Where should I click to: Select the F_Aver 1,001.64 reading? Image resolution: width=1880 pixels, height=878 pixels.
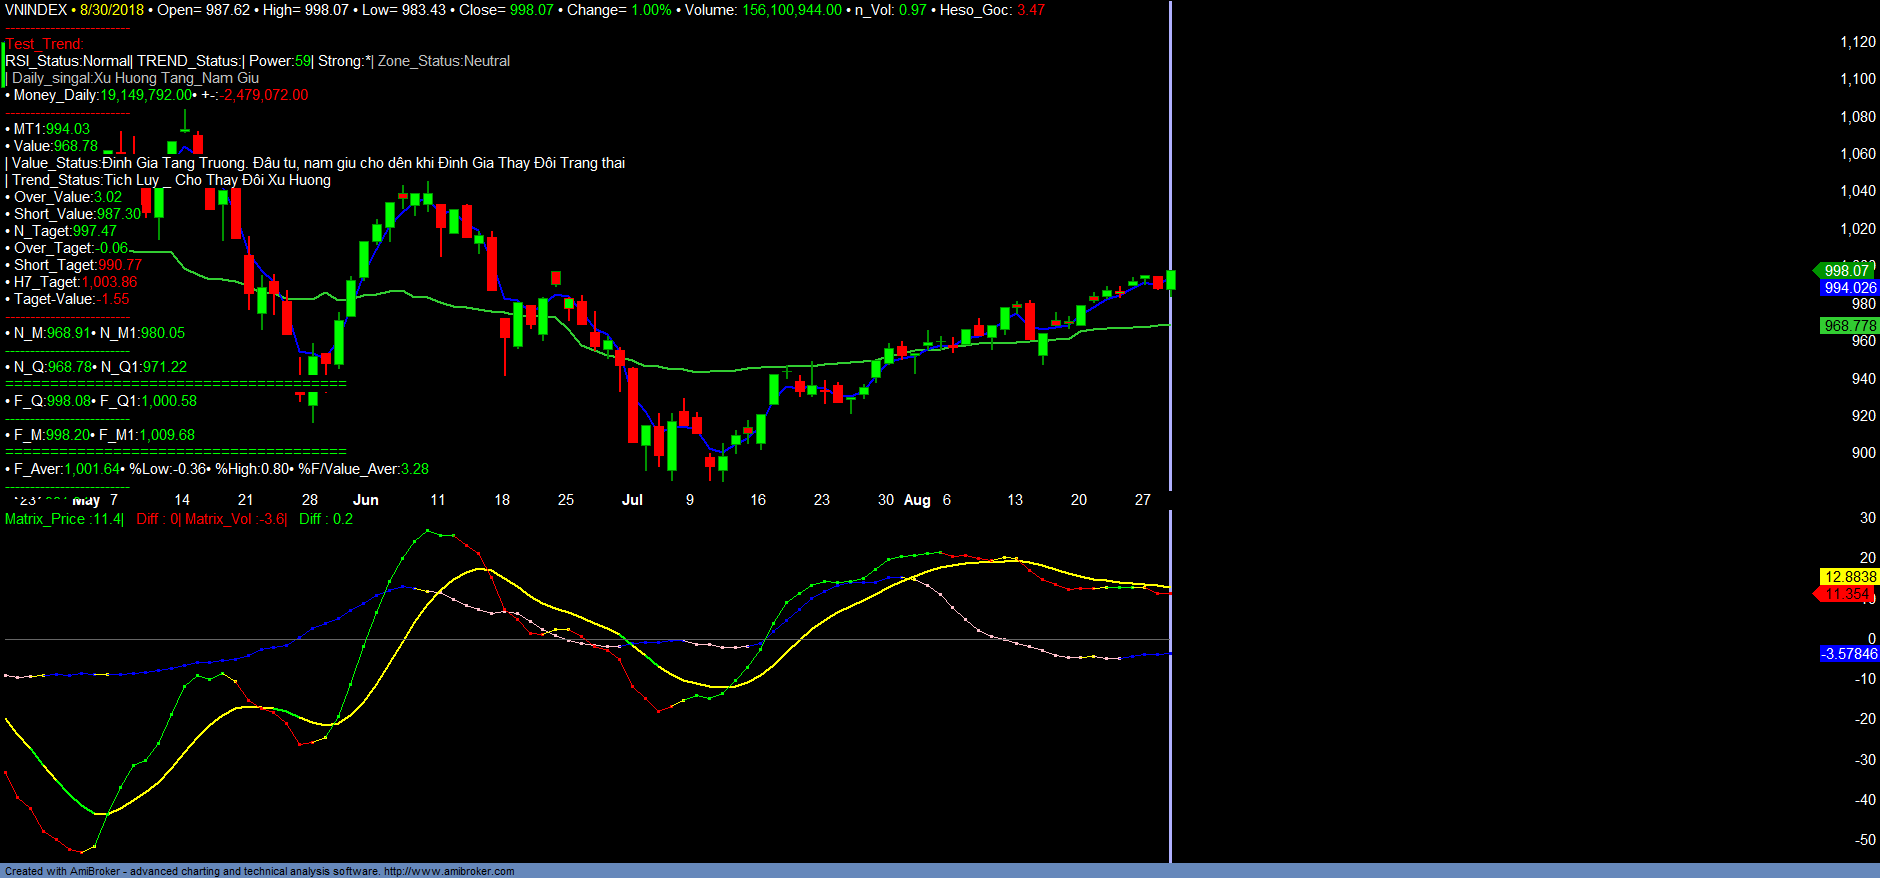tap(92, 469)
